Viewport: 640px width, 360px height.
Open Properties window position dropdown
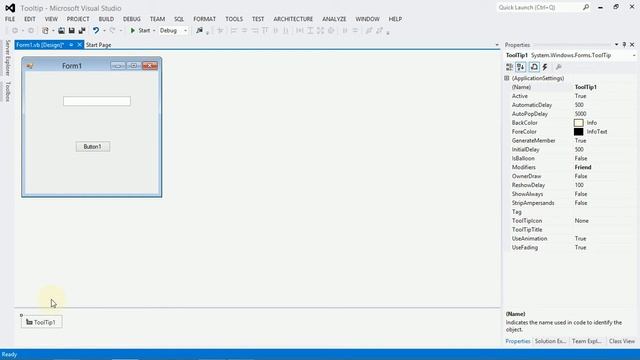(616, 44)
